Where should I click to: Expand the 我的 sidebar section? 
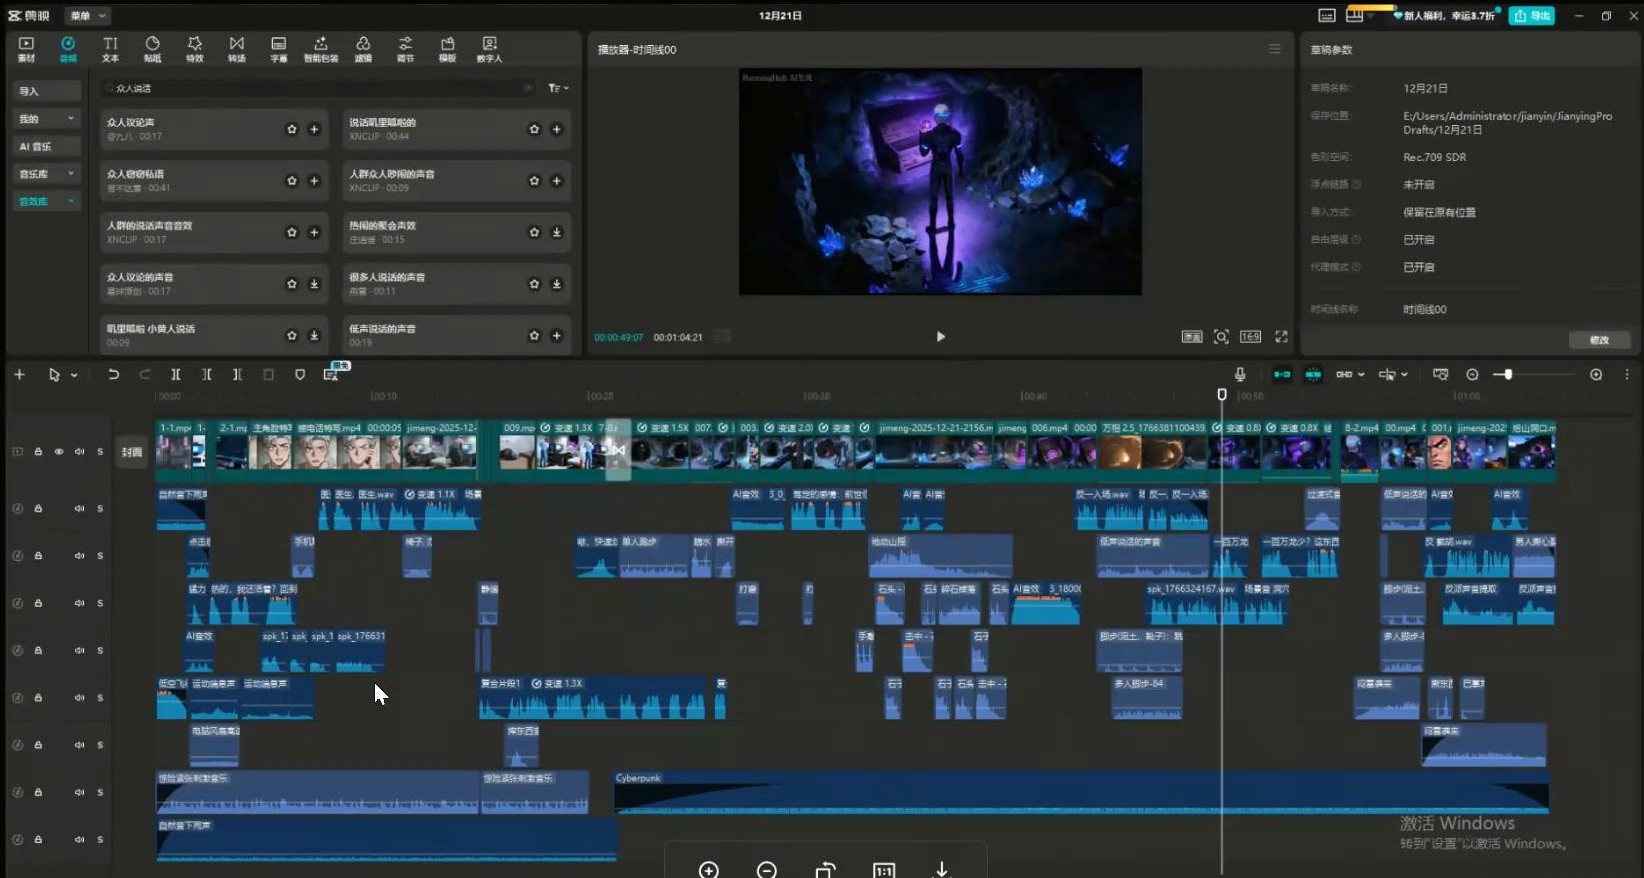coord(47,119)
